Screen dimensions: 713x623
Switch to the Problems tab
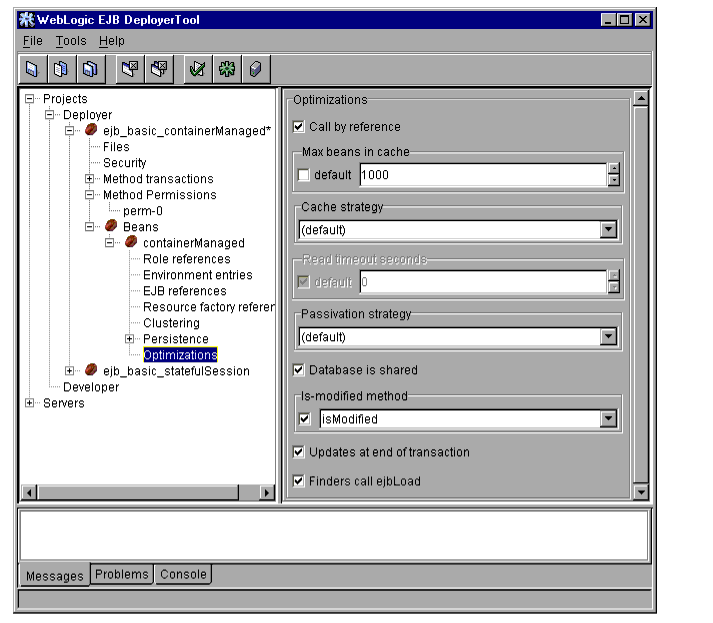pos(122,574)
